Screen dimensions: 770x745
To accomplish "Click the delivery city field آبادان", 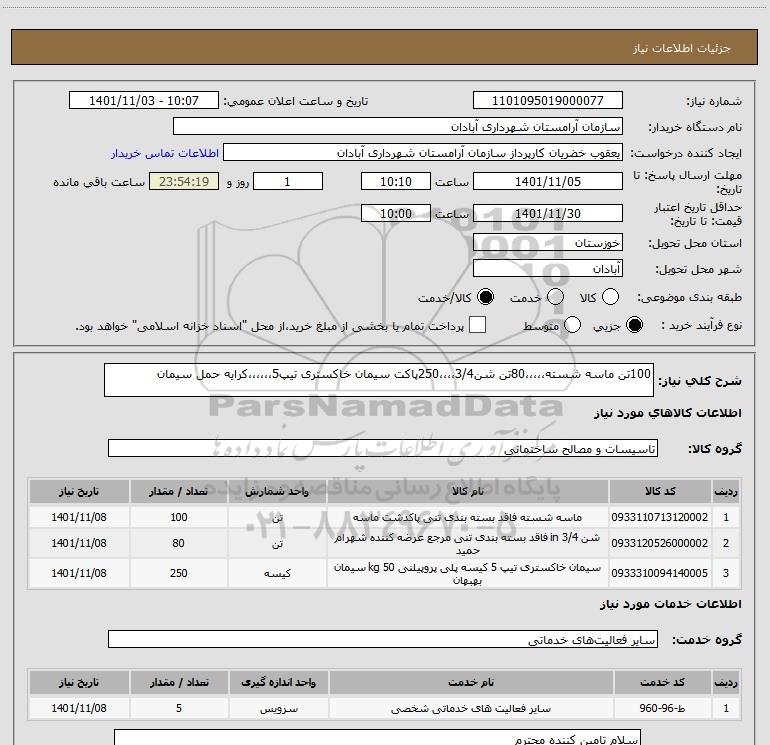I will pyautogui.click(x=548, y=269).
